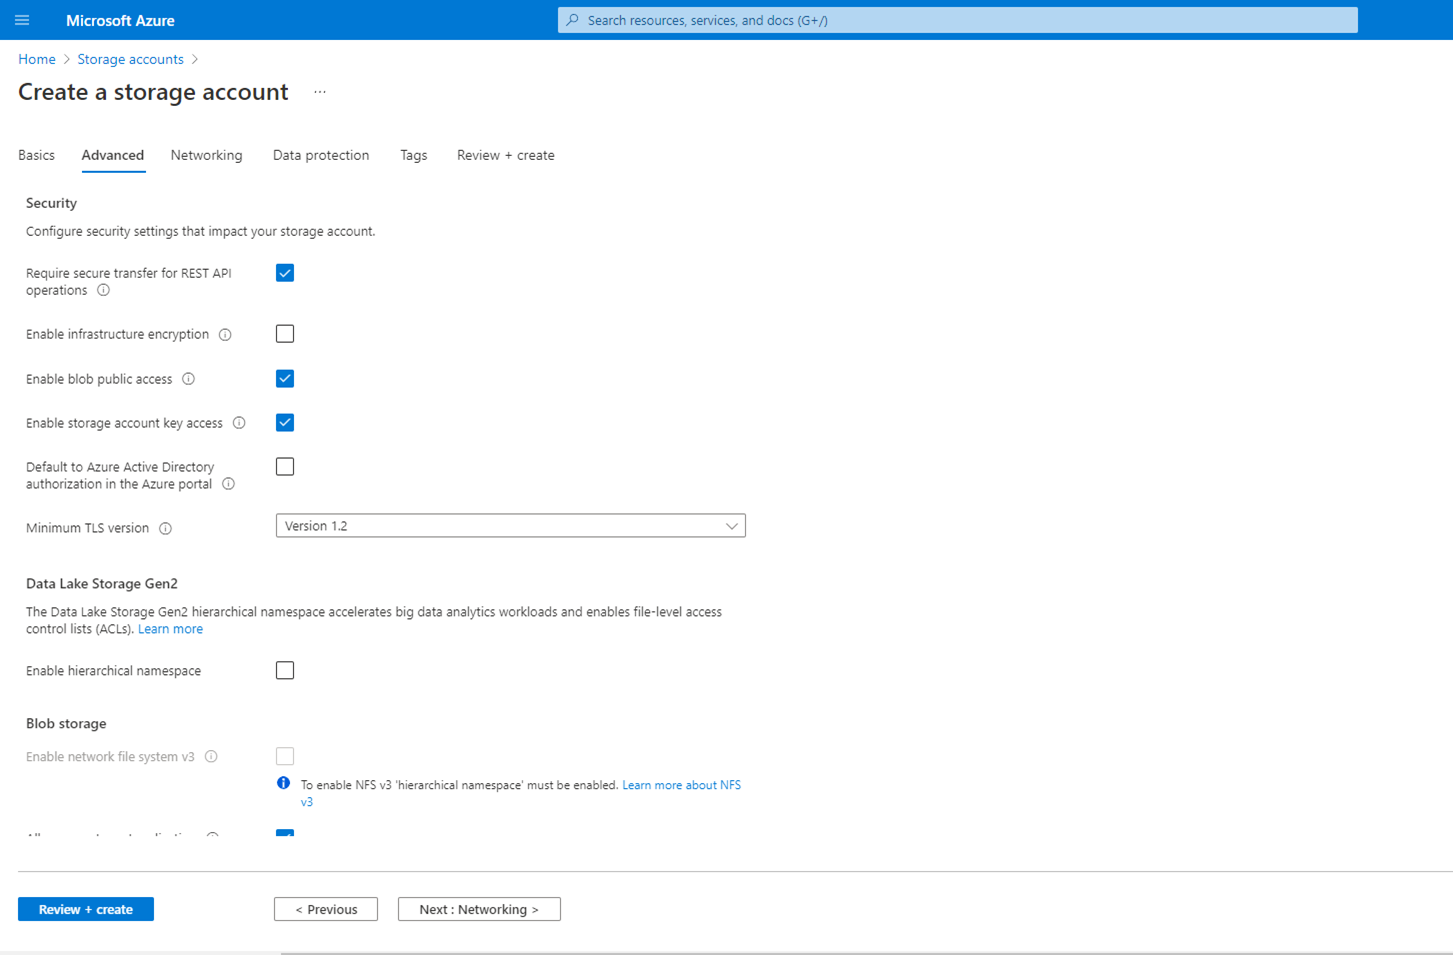1453x955 pixels.
Task: Show info for Enable blob public access
Action: click(188, 379)
